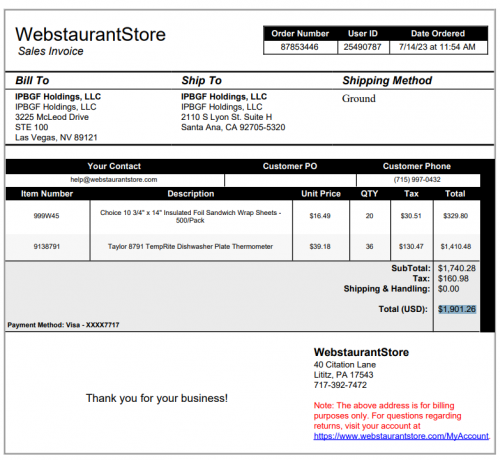This screenshot has height=460, width=500.
Task: Click line total $329.80
Action: 456,216
